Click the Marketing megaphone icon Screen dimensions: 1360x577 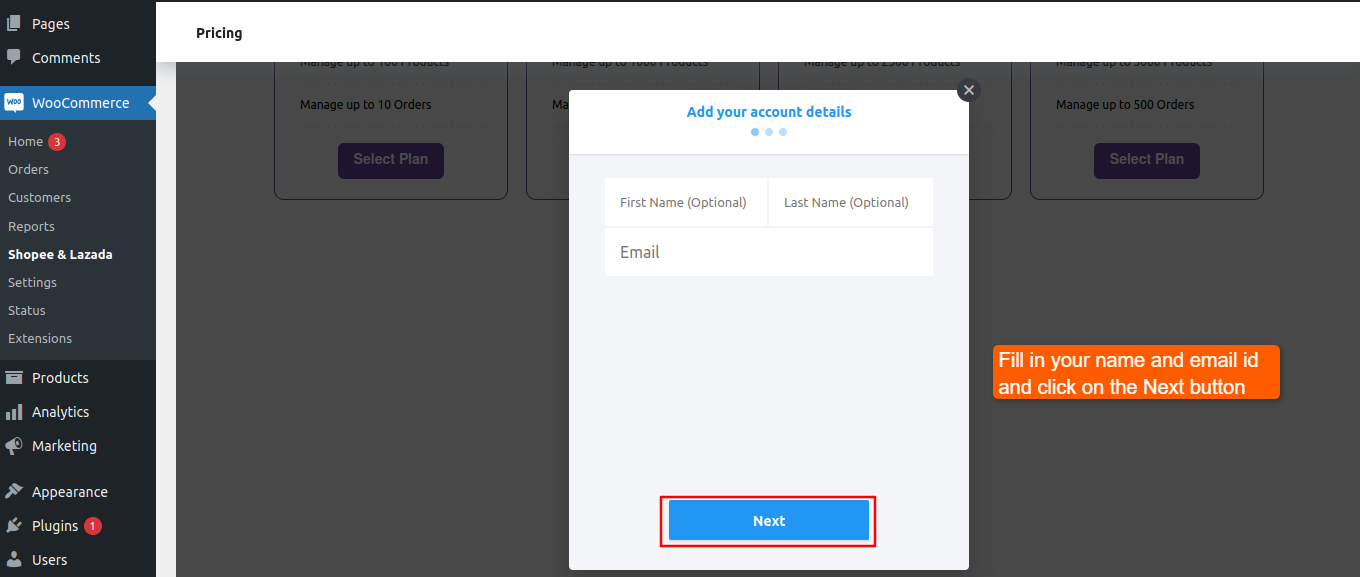[x=14, y=445]
